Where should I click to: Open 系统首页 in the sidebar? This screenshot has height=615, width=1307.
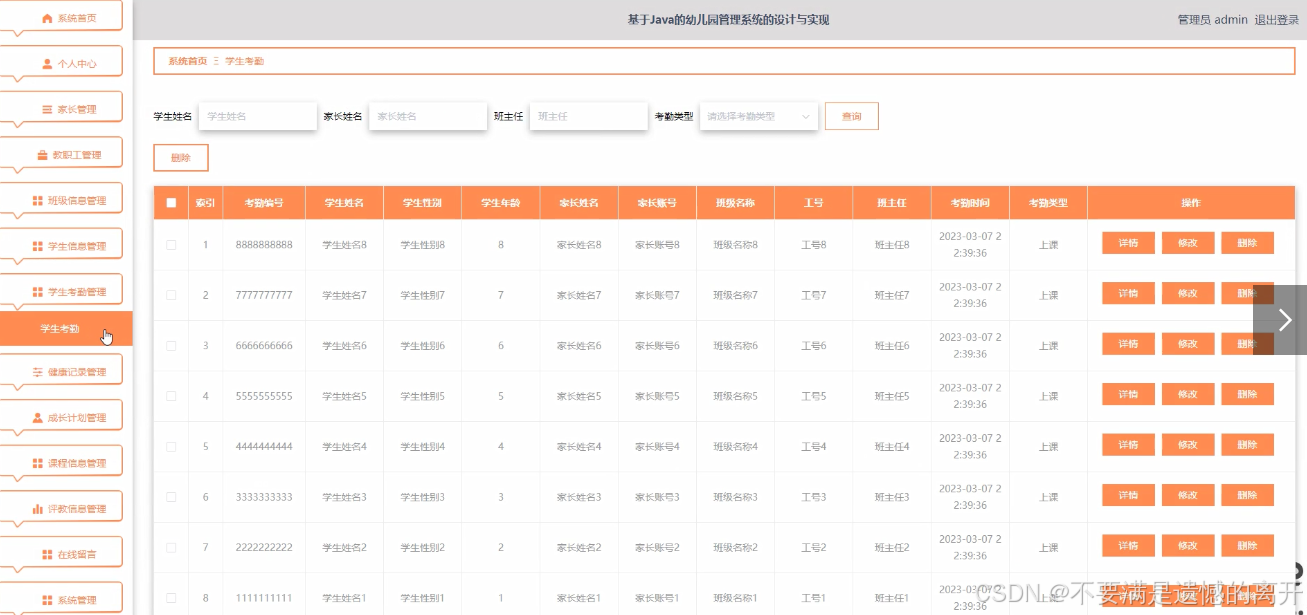pos(62,18)
